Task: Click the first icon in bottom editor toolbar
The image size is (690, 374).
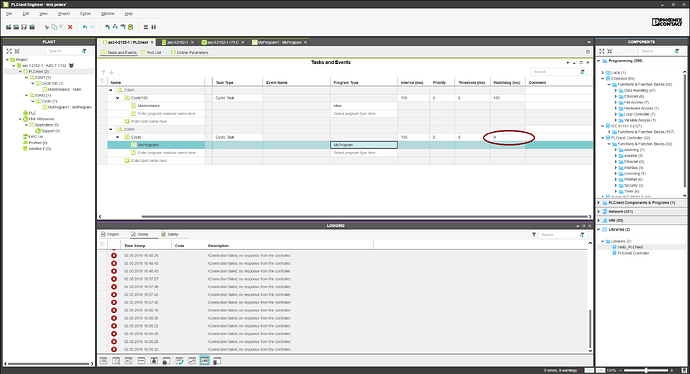Action: tap(103, 360)
